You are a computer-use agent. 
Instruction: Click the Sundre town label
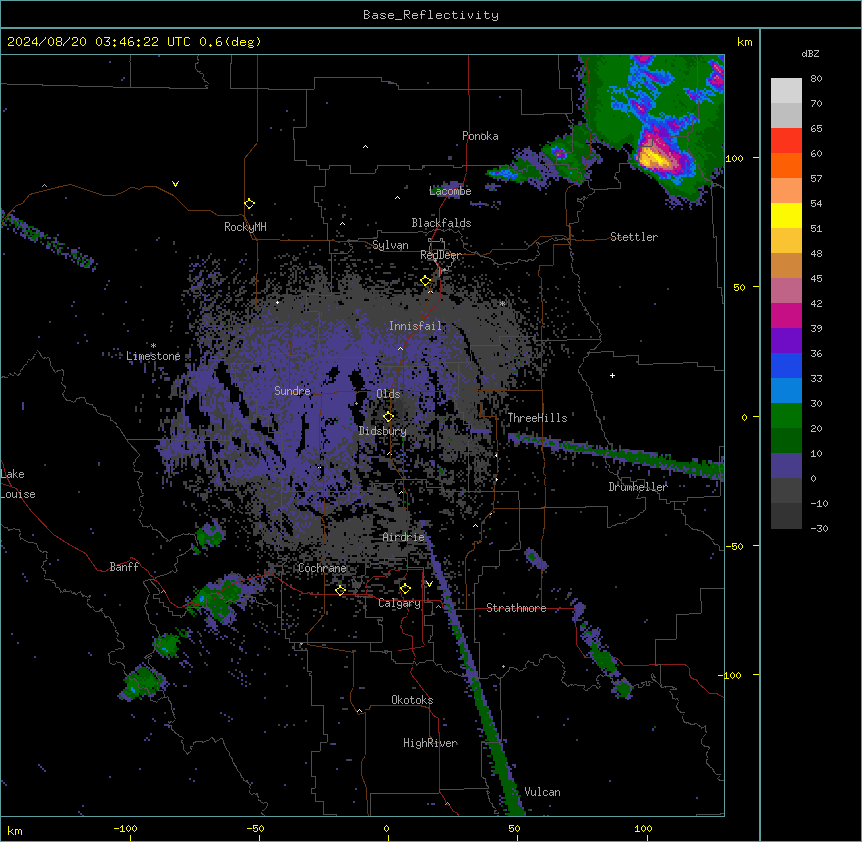[292, 391]
